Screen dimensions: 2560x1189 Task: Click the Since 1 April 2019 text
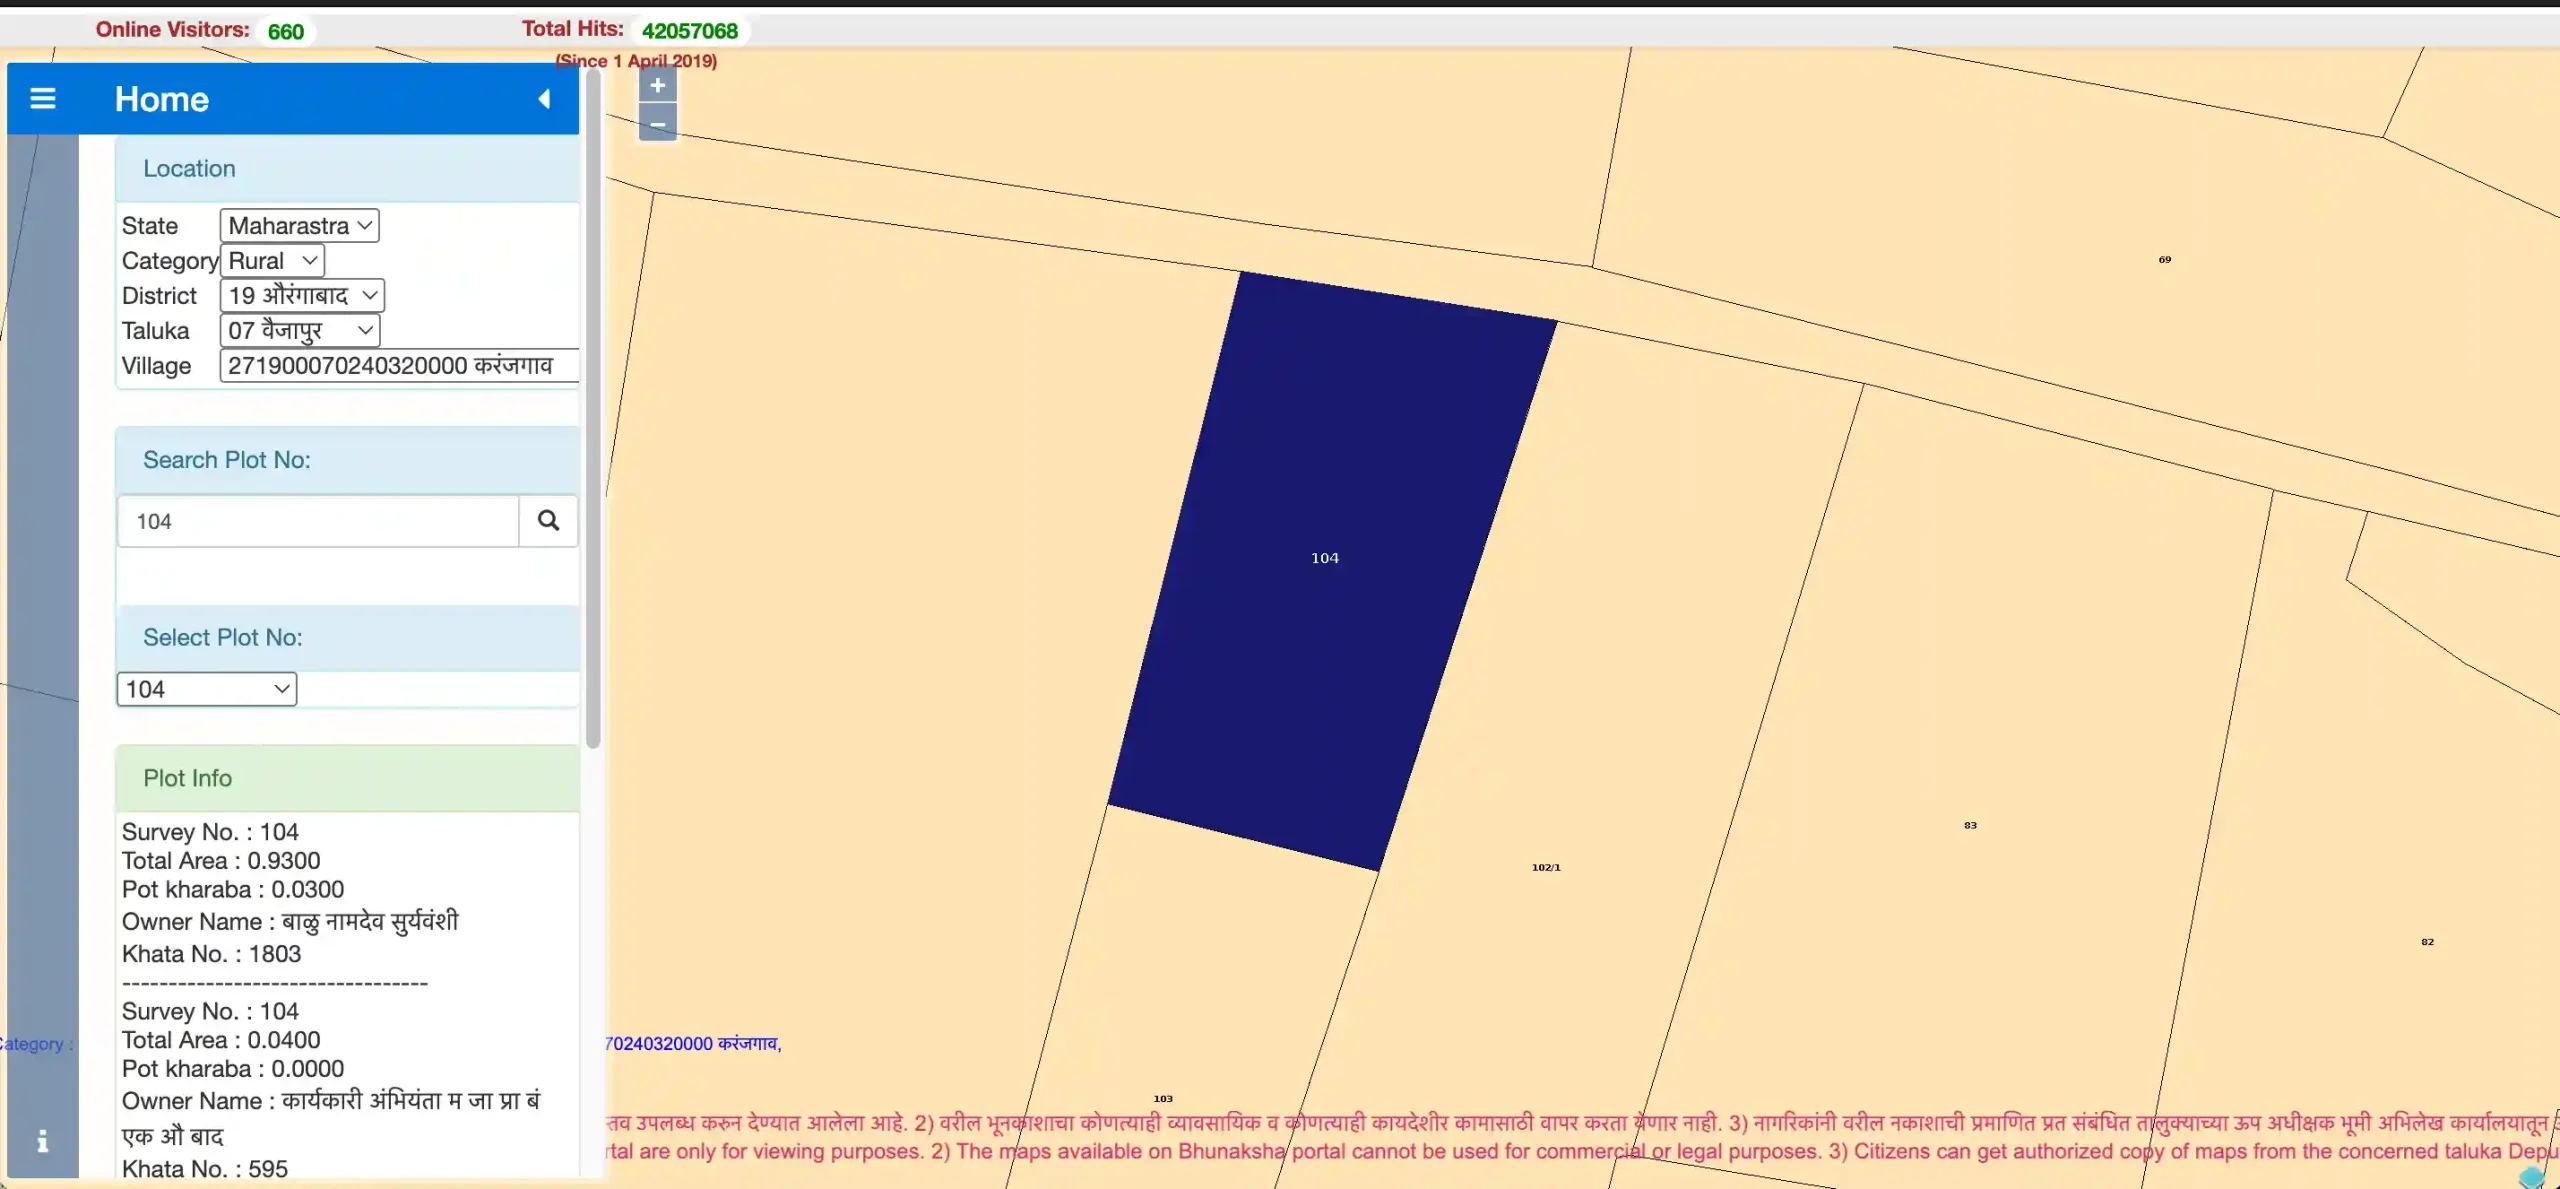pos(636,61)
